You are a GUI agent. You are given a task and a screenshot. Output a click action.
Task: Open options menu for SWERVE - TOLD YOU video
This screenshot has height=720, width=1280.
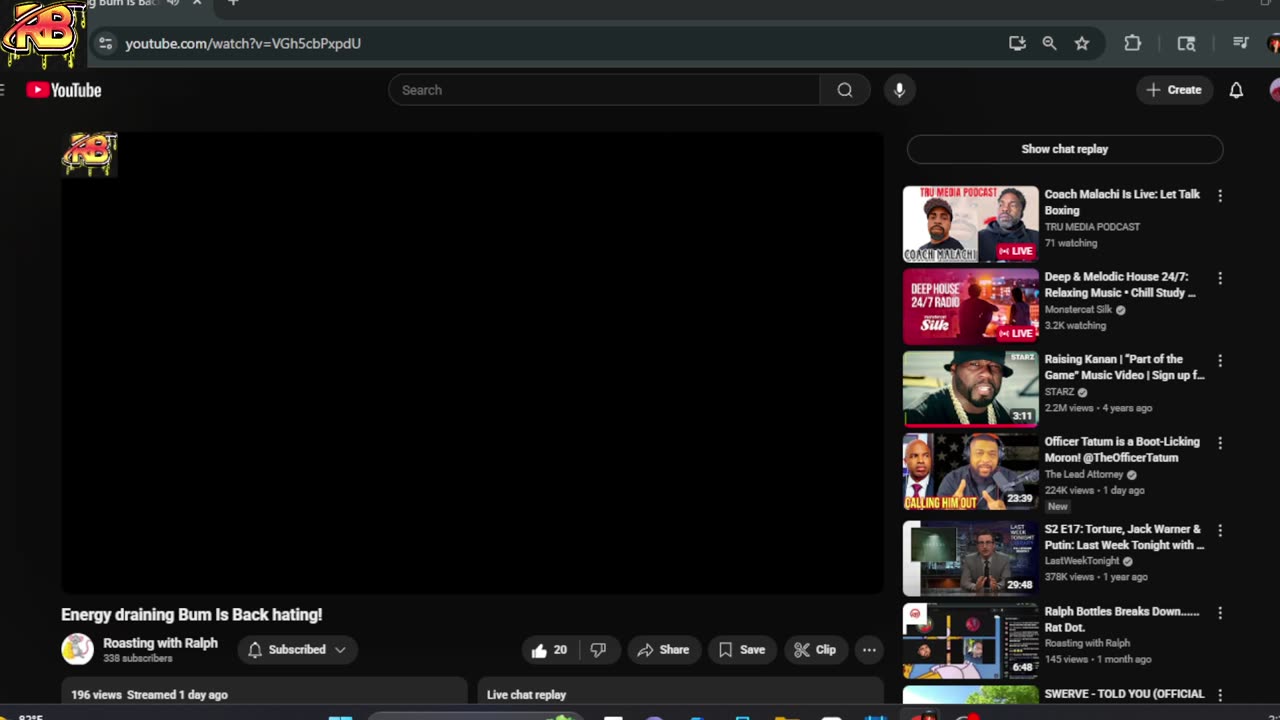pos(1219,695)
